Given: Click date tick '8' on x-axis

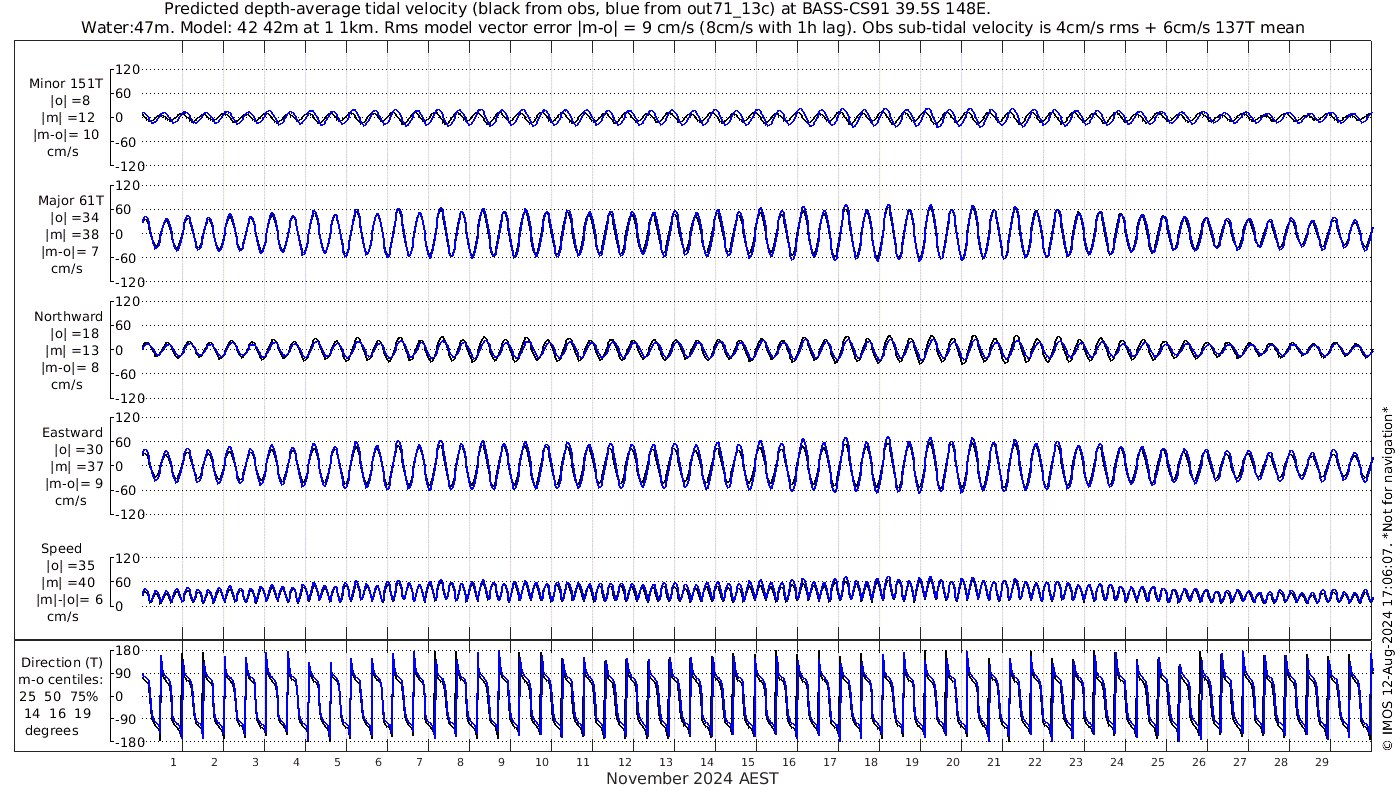Looking at the screenshot, I should pos(460,762).
